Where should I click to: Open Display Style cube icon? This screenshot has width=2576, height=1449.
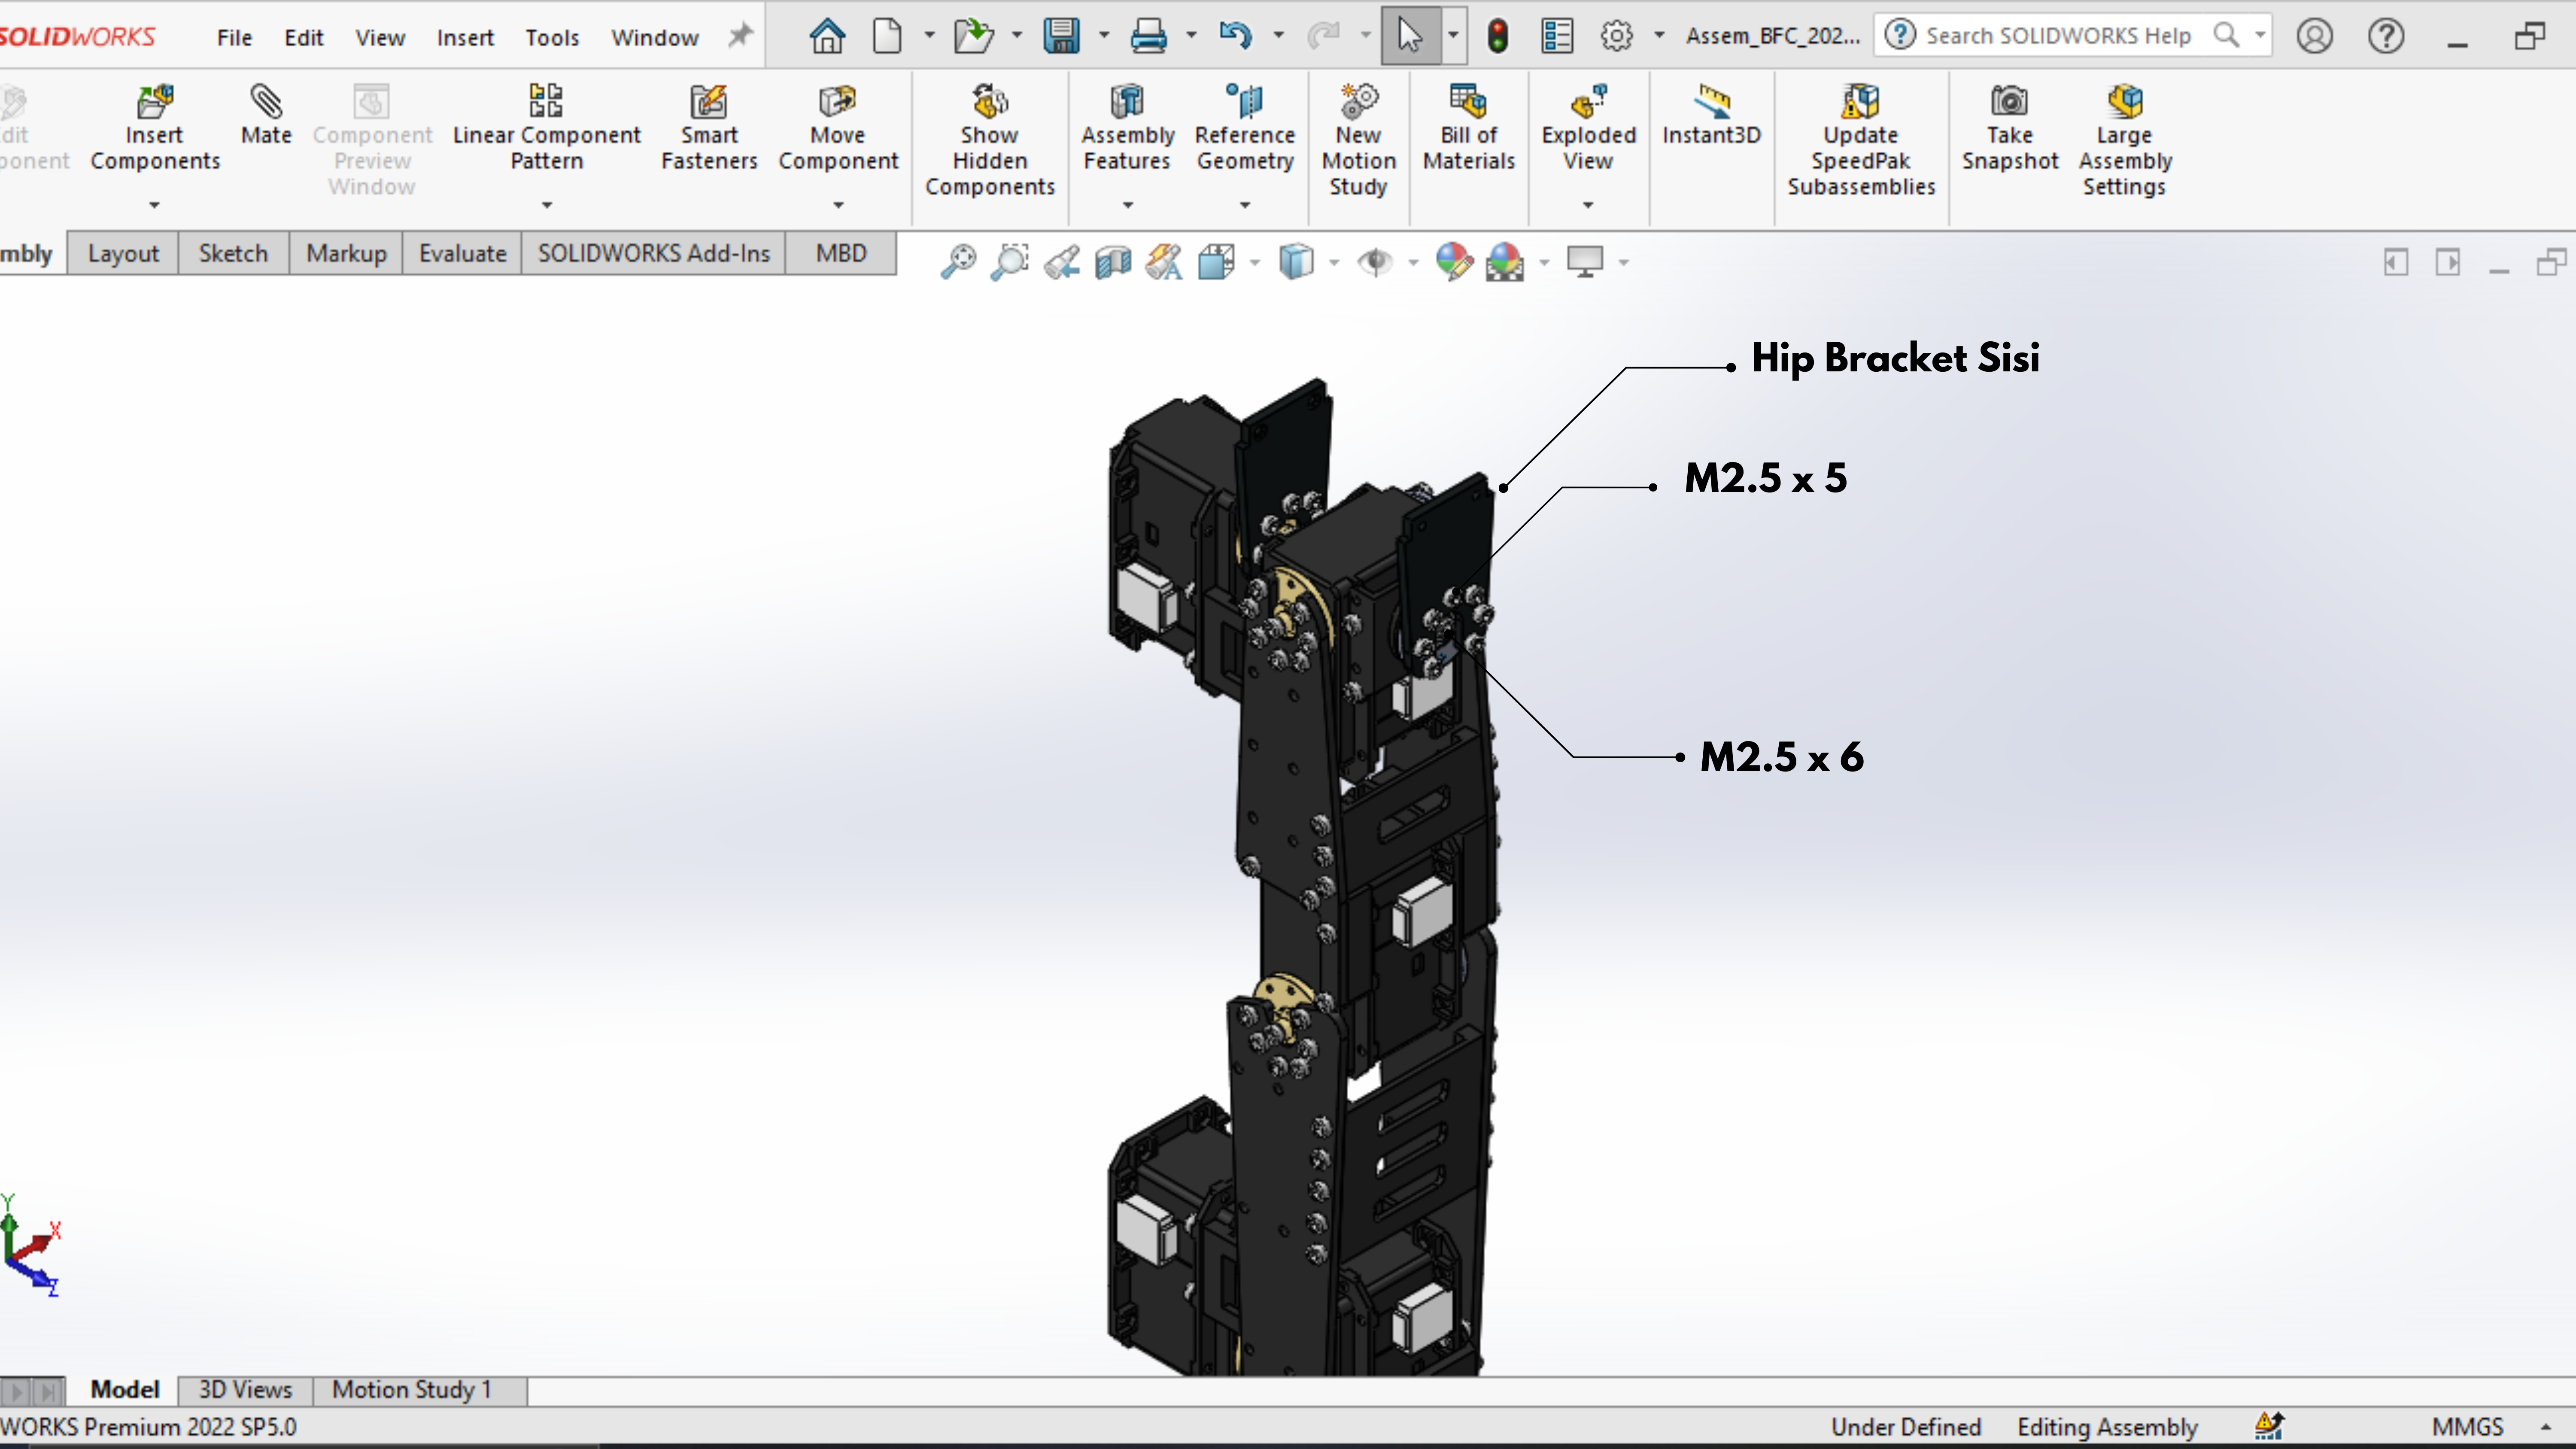coord(1296,262)
